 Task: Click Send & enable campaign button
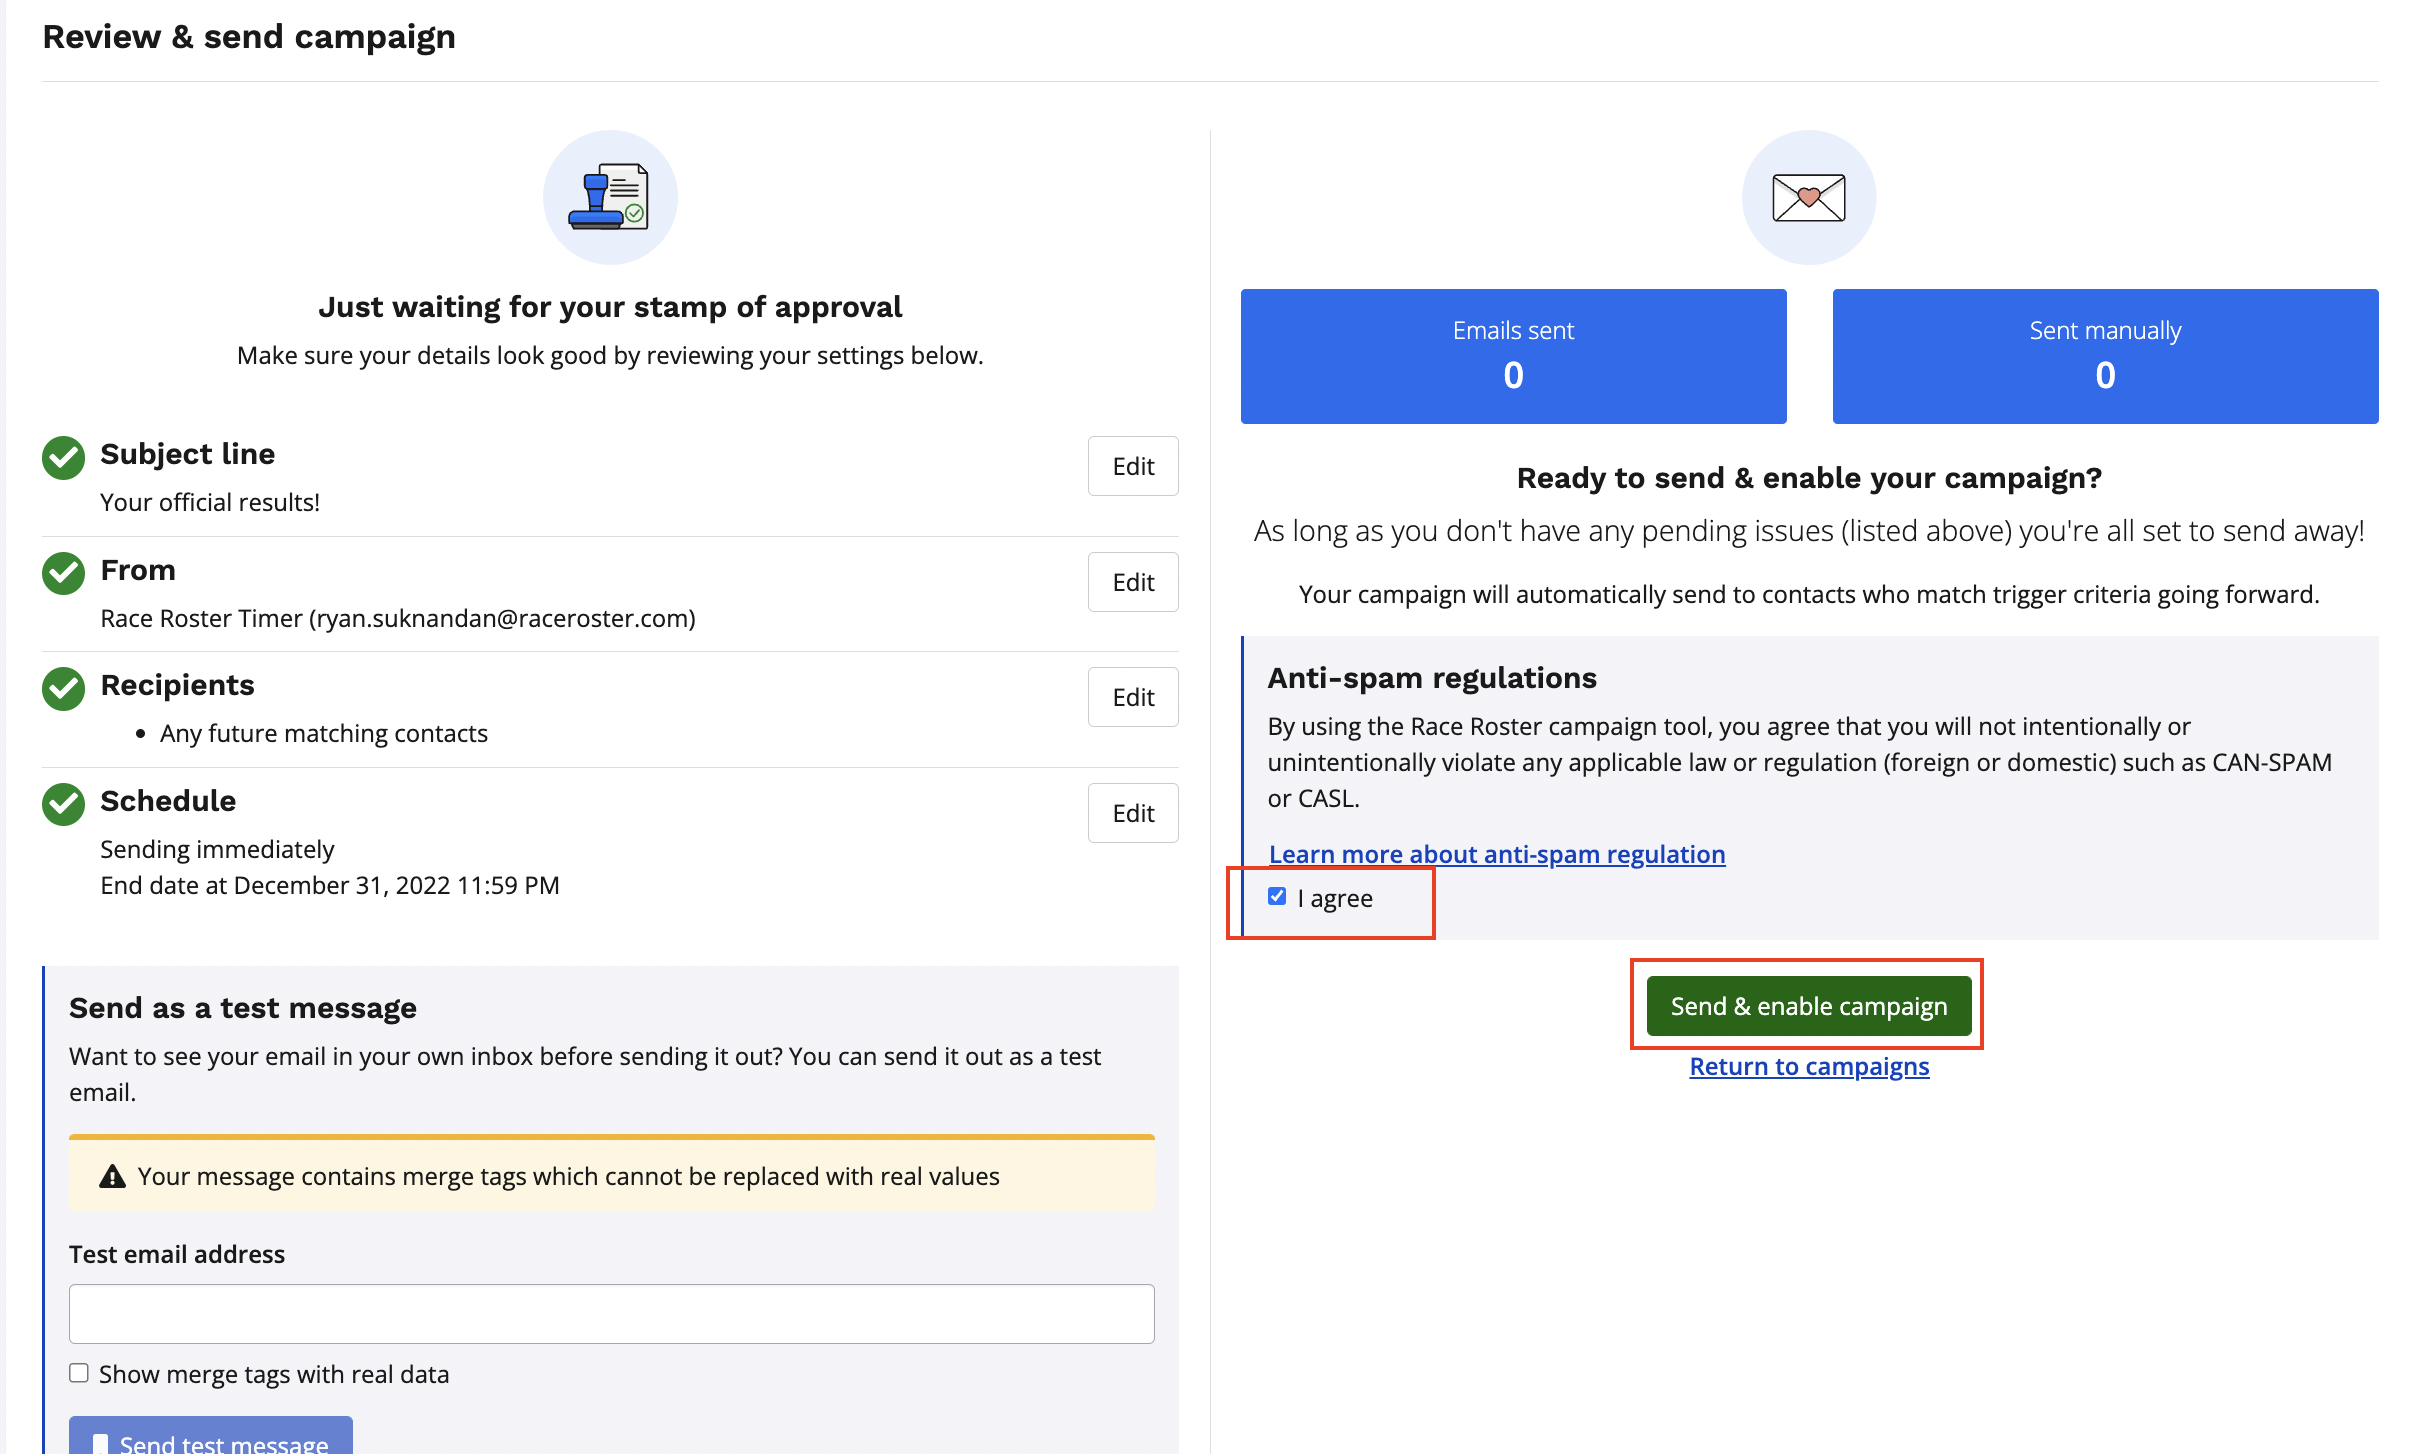(1809, 1006)
